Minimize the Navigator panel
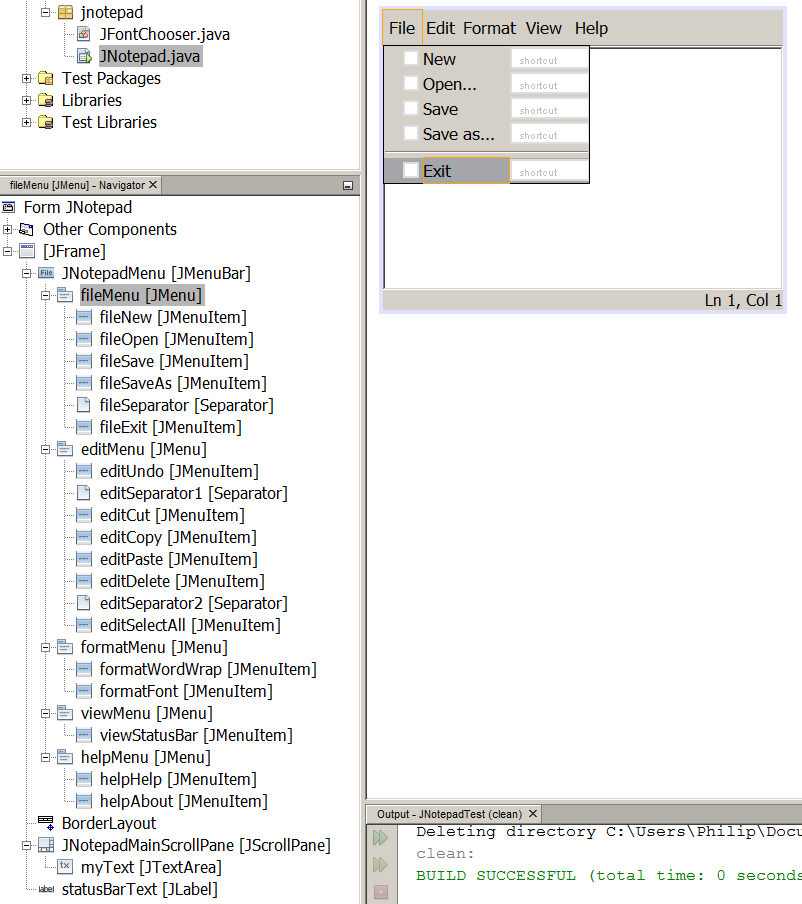The width and height of the screenshot is (802, 904). click(x=347, y=185)
